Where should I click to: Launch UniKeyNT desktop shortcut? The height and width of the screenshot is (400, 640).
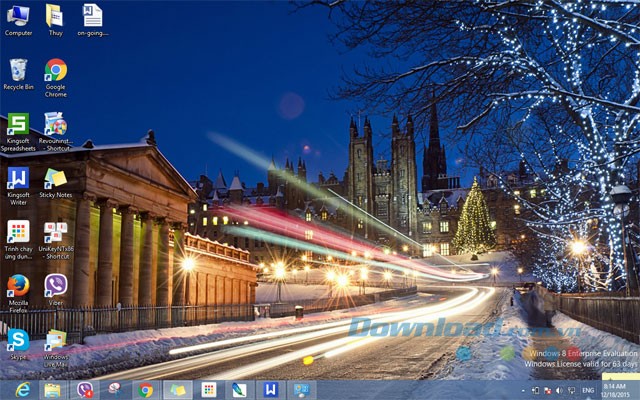pos(55,232)
